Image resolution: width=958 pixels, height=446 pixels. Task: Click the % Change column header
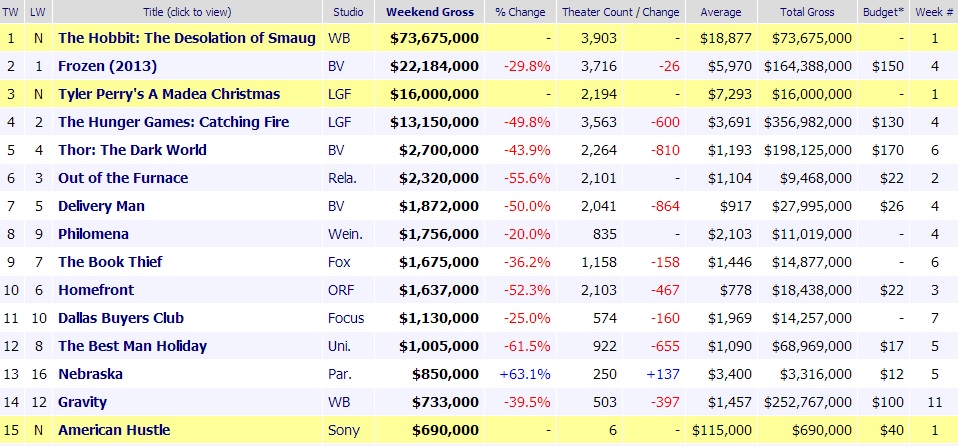click(x=519, y=12)
